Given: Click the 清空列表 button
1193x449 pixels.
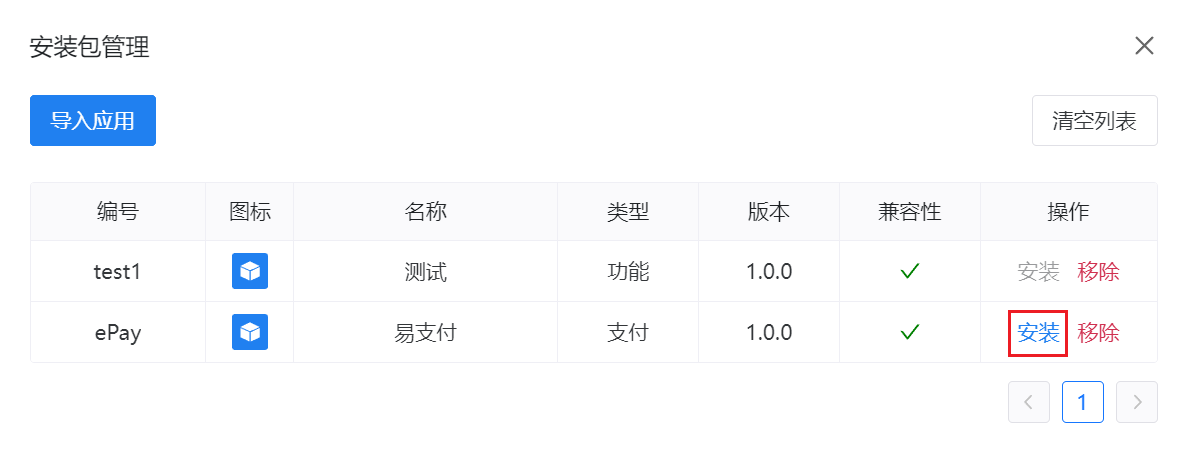Looking at the screenshot, I should (x=1094, y=121).
